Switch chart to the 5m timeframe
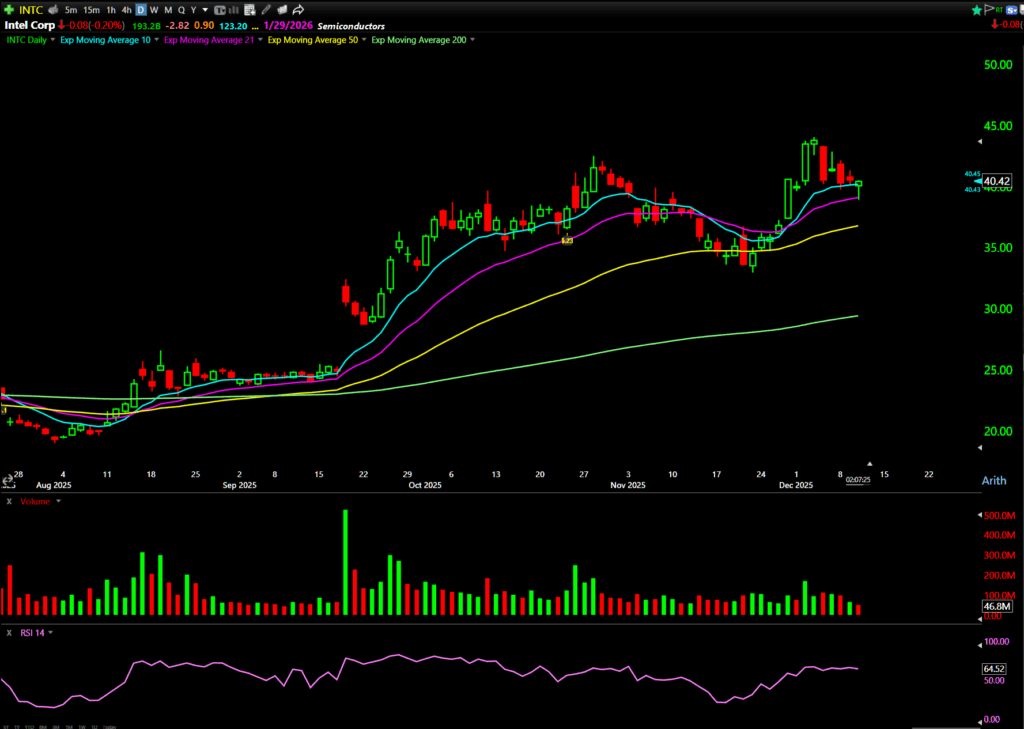The image size is (1024, 729). (x=71, y=9)
